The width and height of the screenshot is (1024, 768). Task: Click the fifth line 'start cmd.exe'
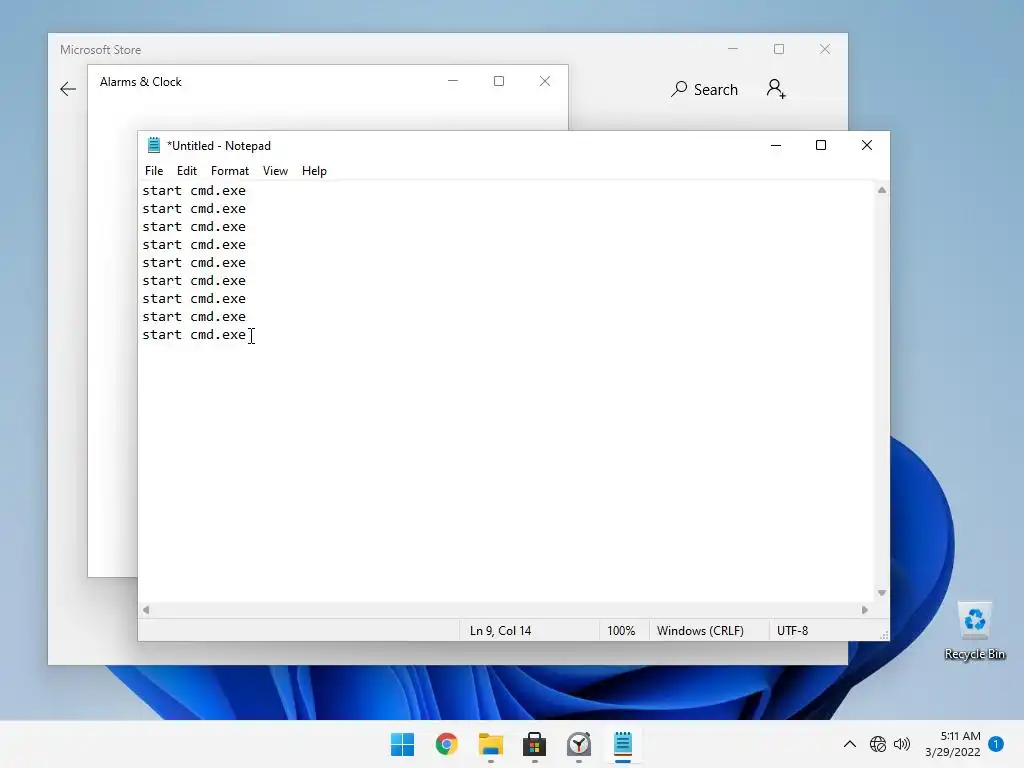[x=194, y=263]
